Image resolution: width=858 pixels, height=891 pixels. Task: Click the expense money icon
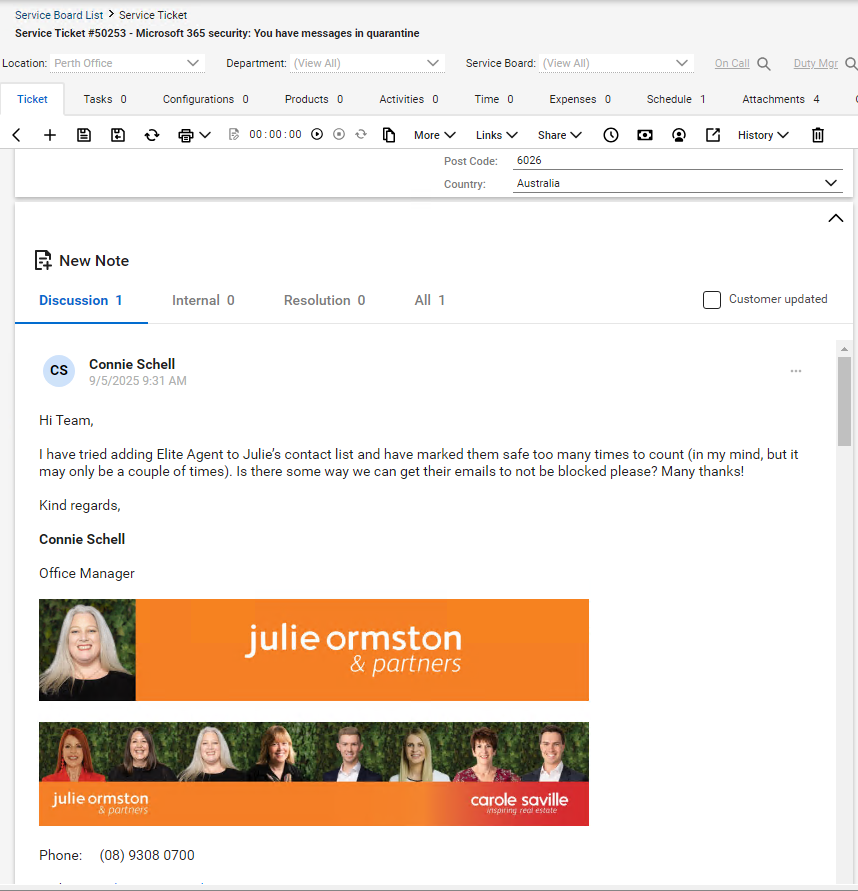pos(645,135)
